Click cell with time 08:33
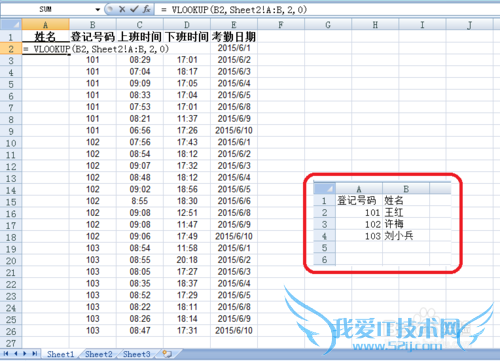Viewport: 500px width, 361px height. point(140,95)
